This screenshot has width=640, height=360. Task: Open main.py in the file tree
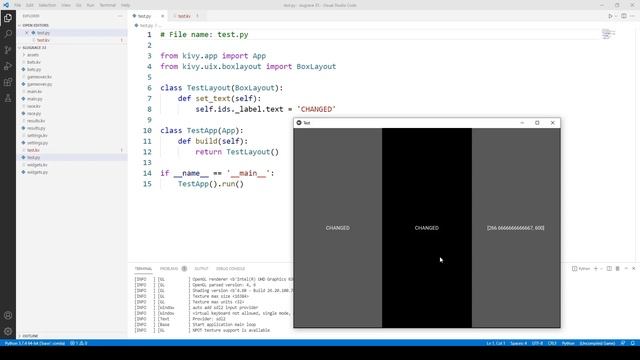coord(35,99)
